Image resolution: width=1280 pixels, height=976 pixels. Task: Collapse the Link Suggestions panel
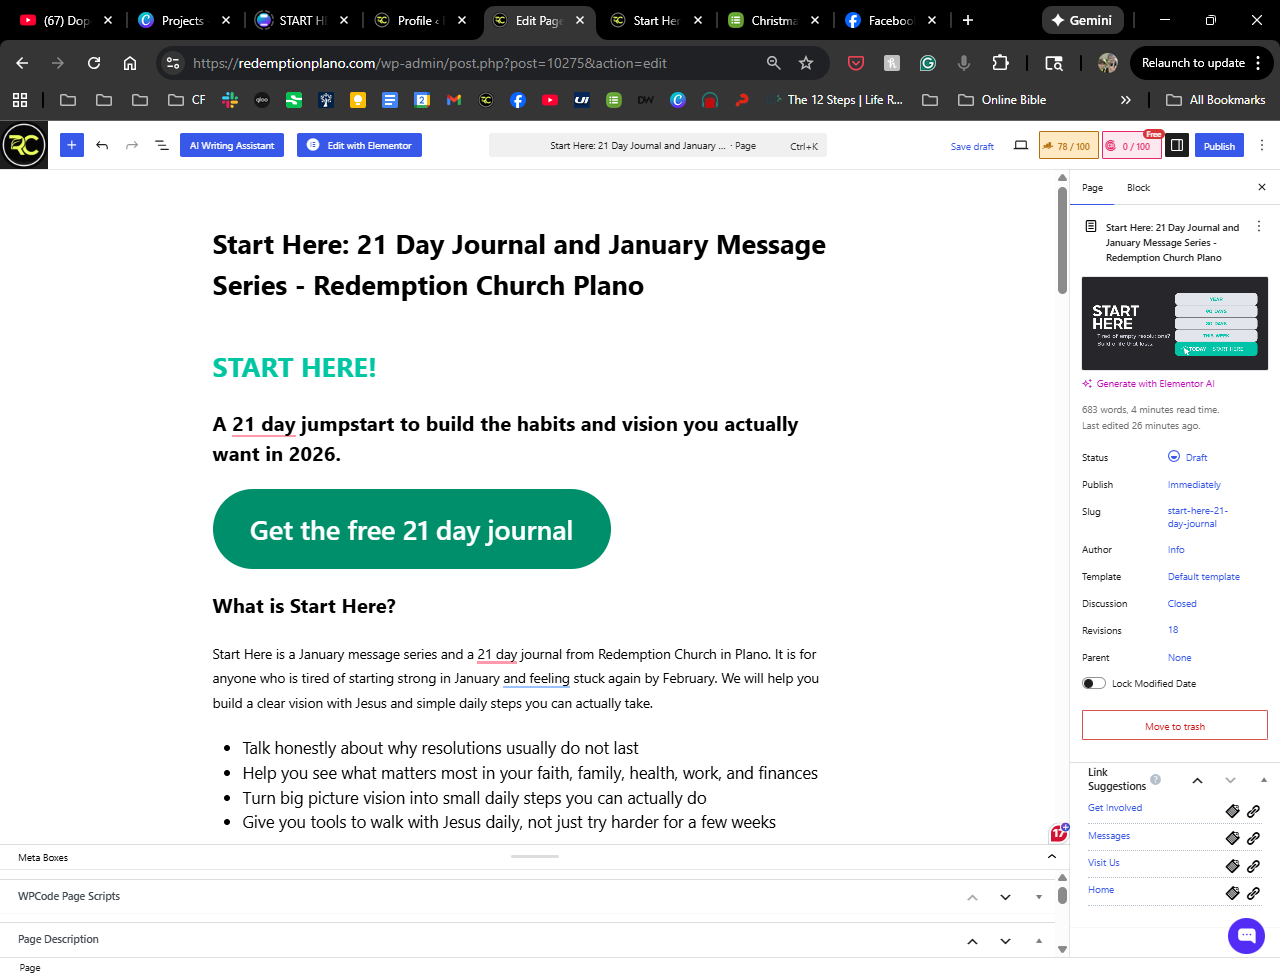click(x=1197, y=780)
